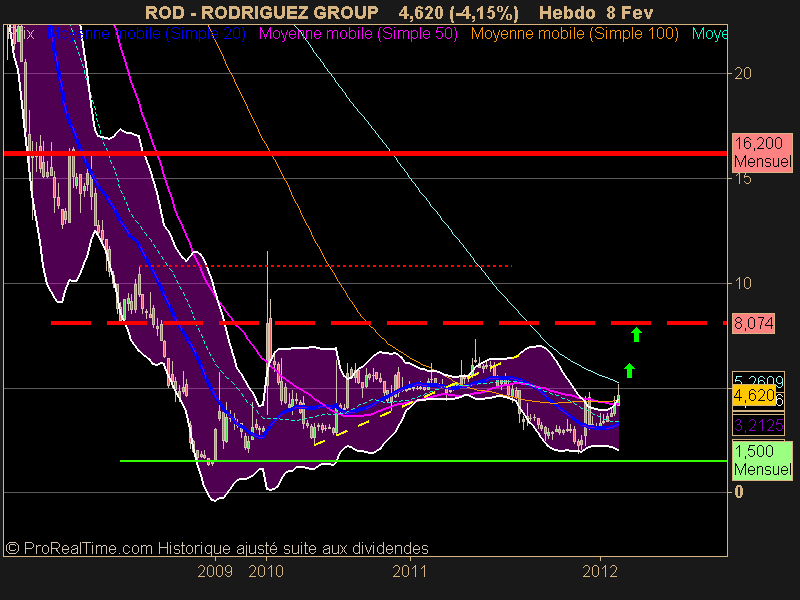Image resolution: width=800 pixels, height=600 pixels.
Task: Click the orange 4,620 current price label
Action: 754,395
